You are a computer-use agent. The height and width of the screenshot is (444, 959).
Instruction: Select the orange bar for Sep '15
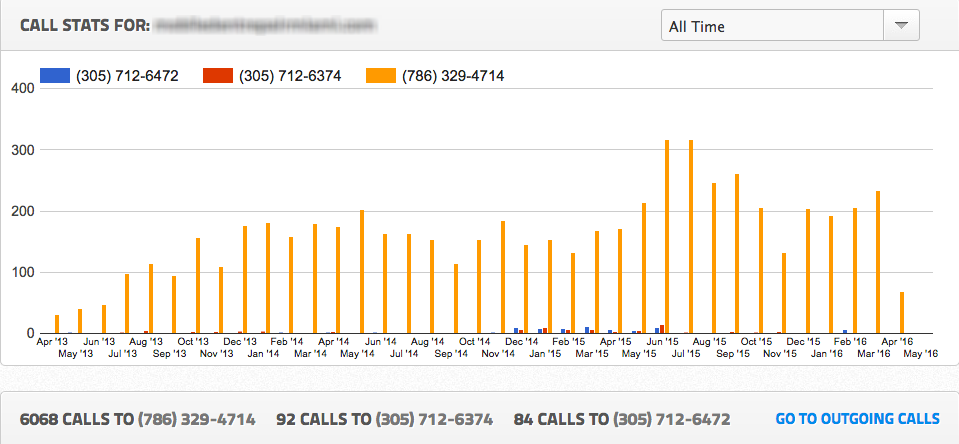(737, 254)
